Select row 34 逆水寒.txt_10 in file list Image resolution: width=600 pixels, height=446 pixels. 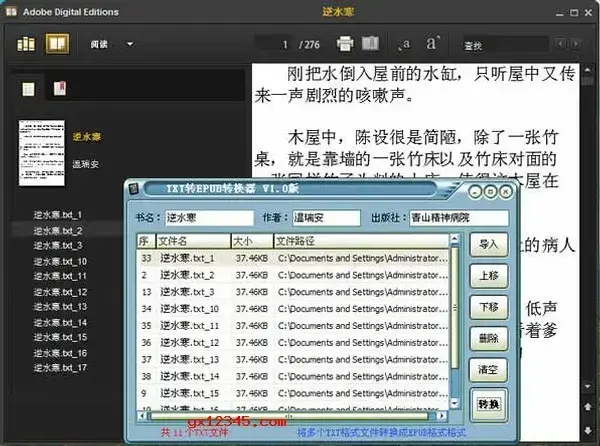coord(293,309)
